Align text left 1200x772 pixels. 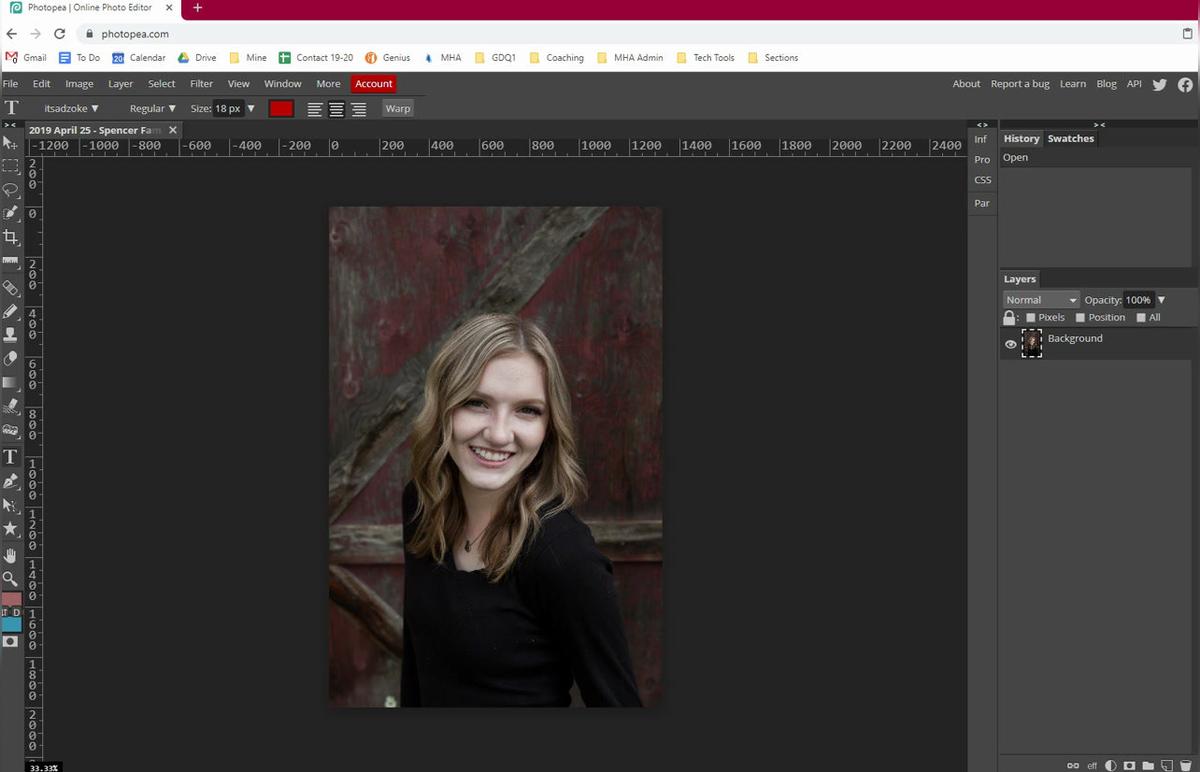click(x=315, y=109)
